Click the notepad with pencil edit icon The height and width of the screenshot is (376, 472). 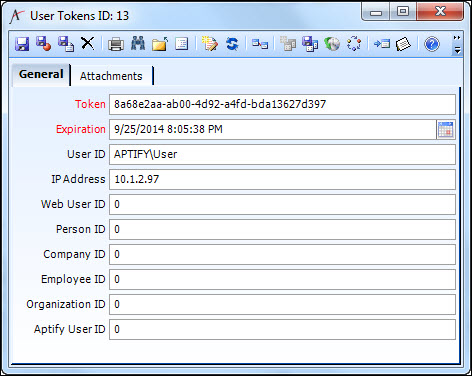click(210, 44)
